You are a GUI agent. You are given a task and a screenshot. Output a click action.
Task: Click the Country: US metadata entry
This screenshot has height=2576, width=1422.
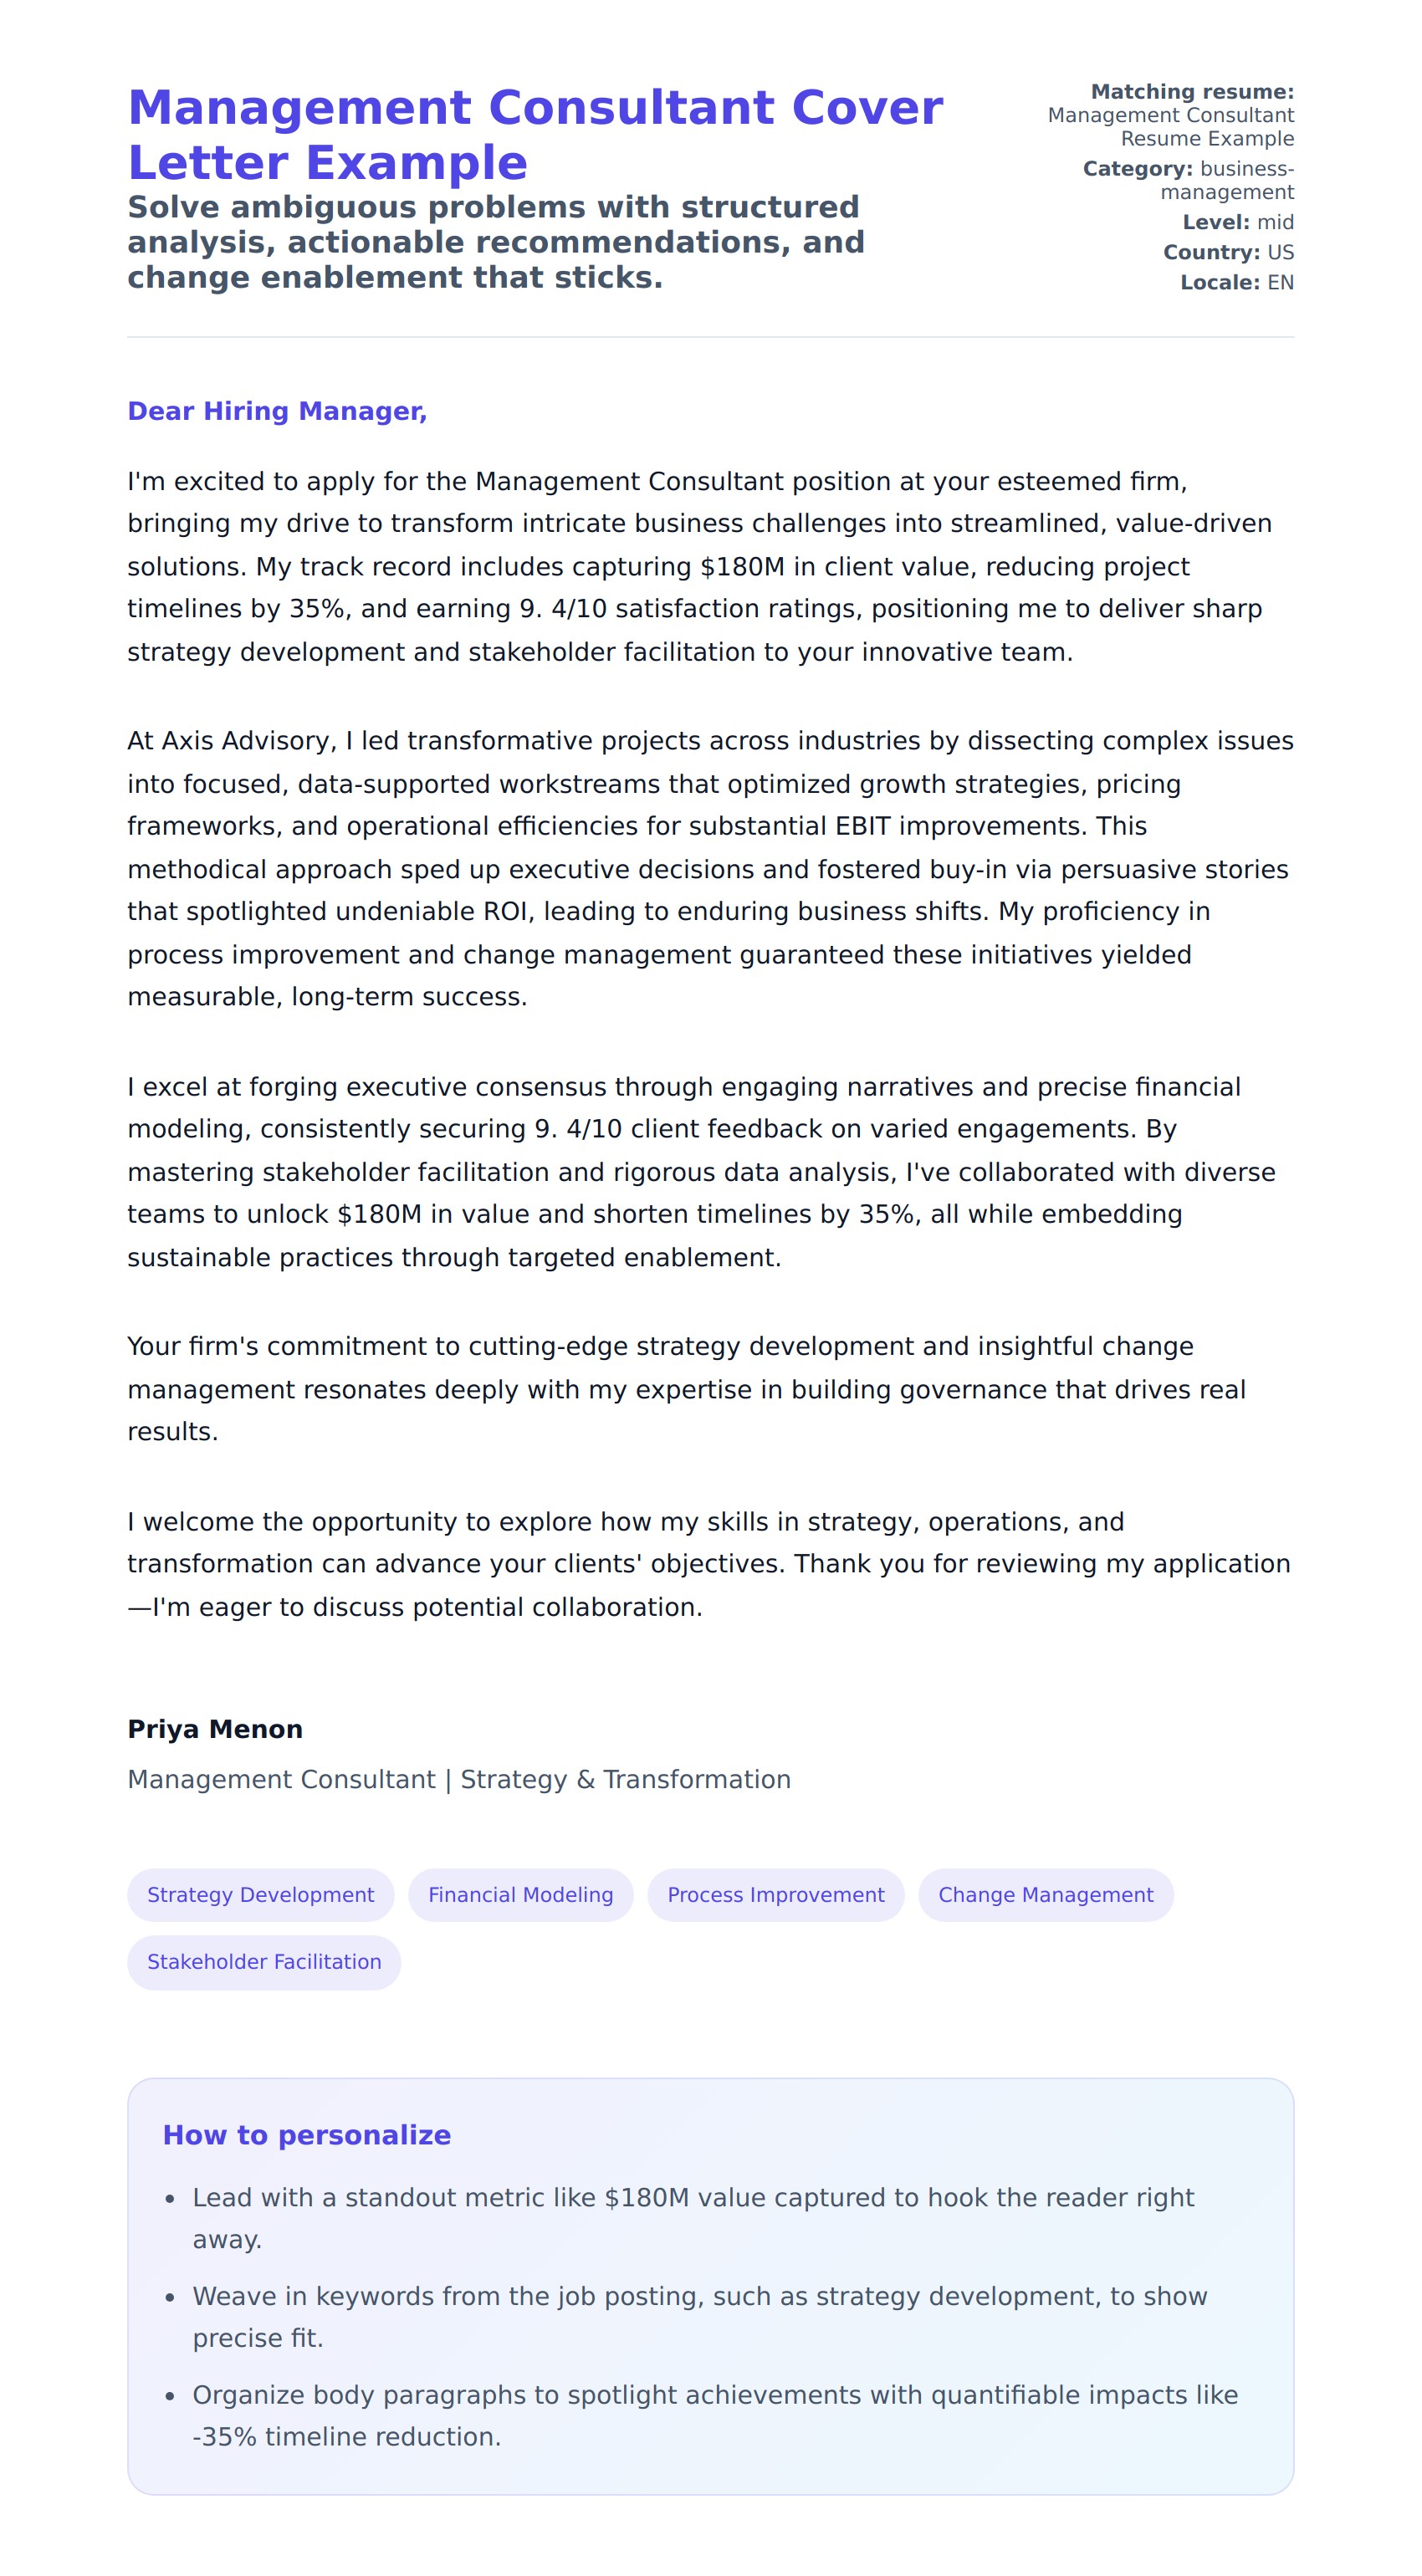point(1228,252)
